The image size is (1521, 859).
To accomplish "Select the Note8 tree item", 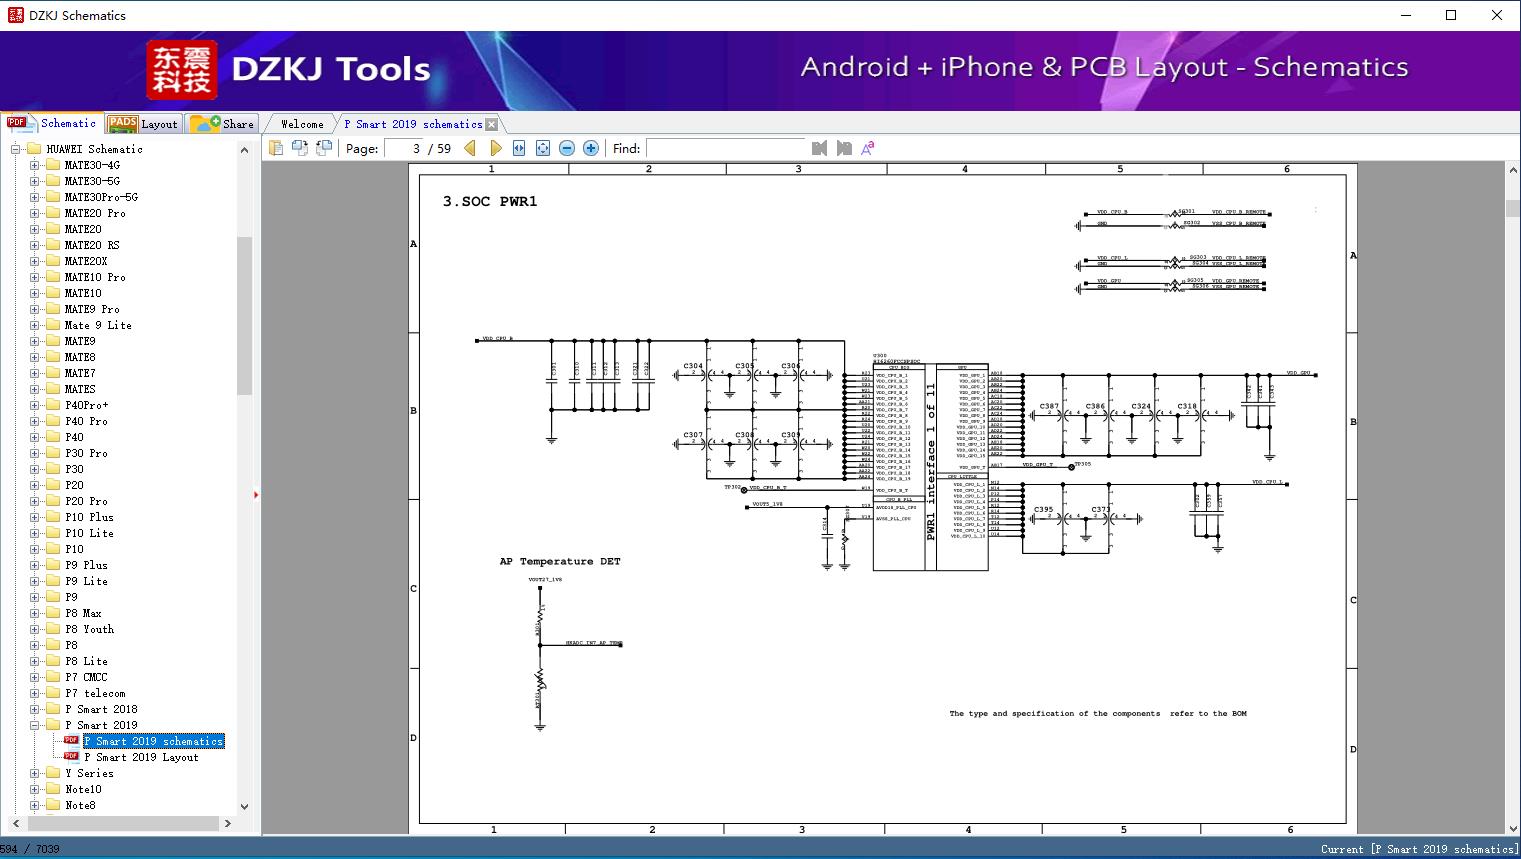I will click(80, 805).
